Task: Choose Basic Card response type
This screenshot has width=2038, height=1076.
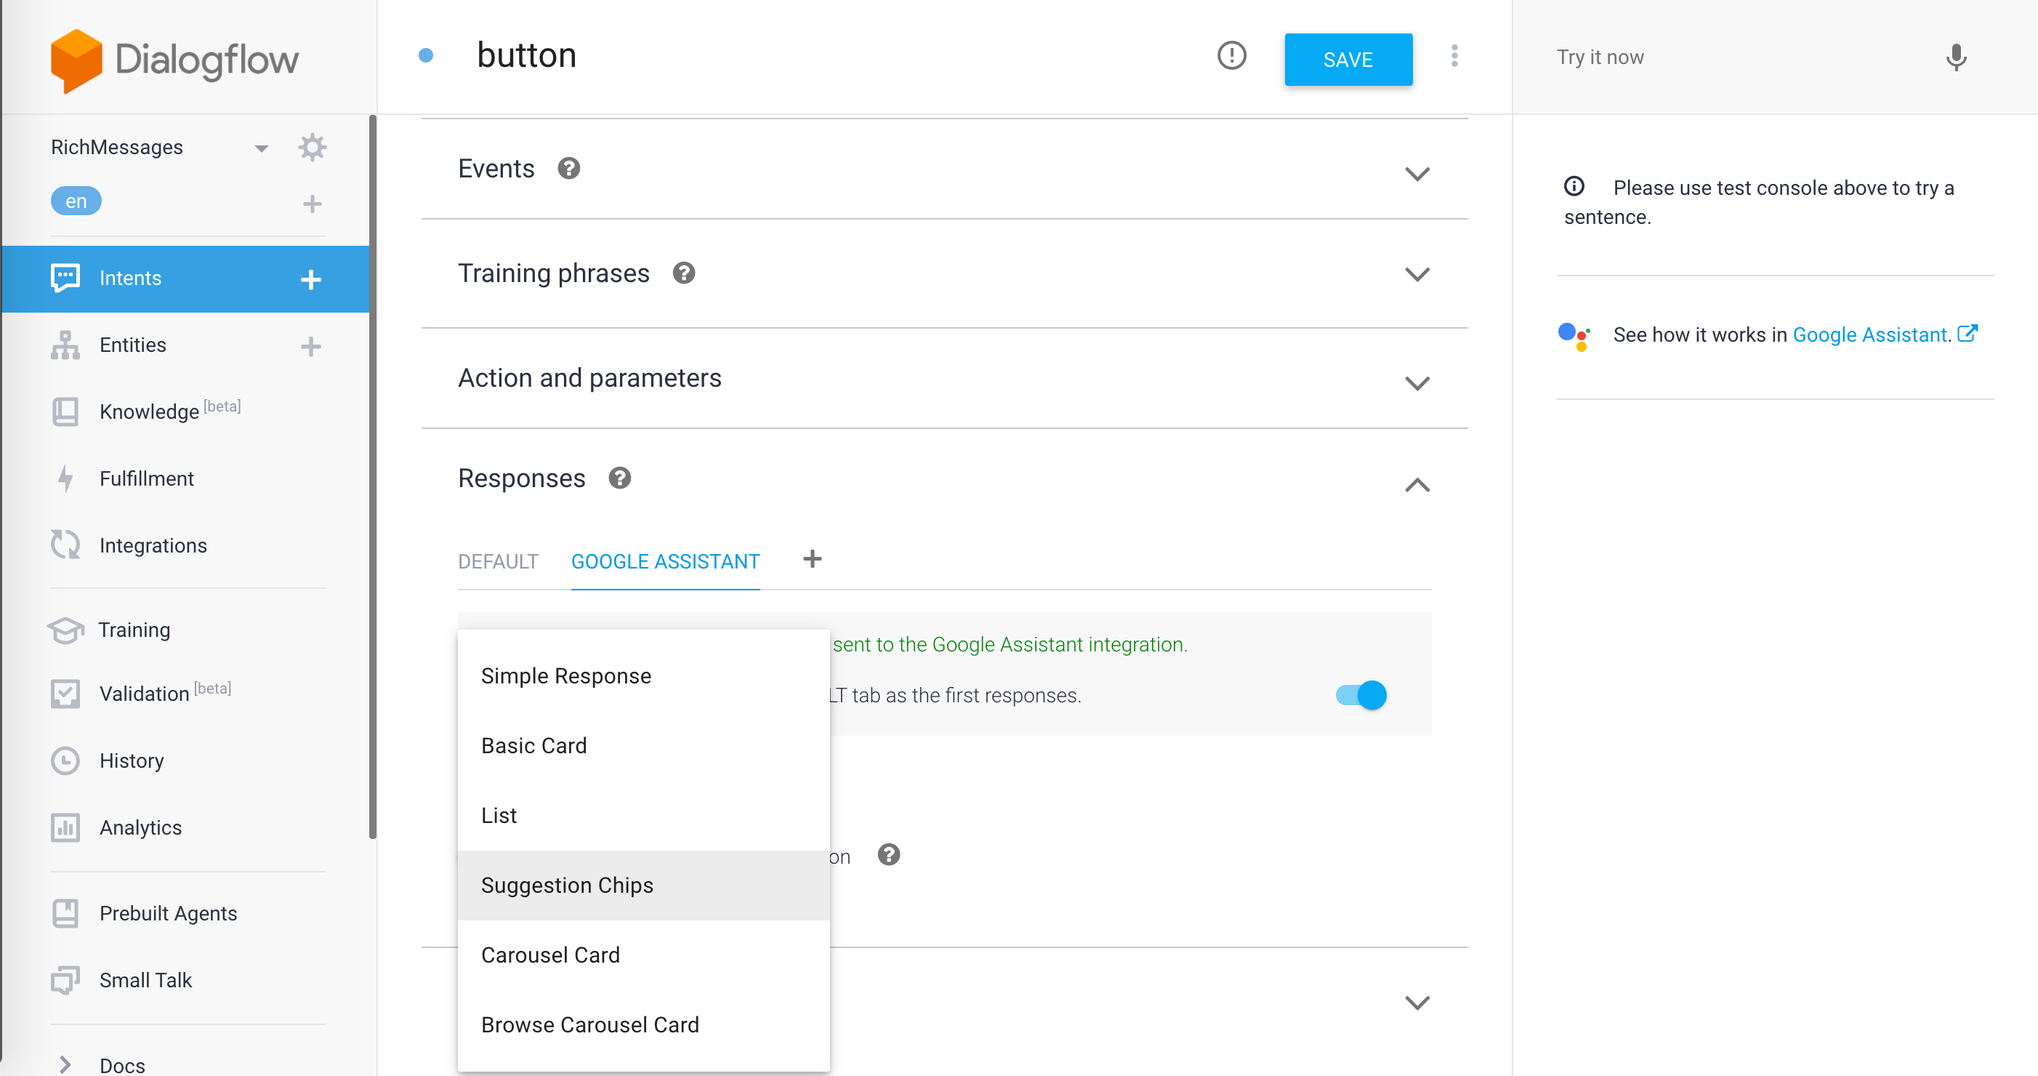Action: (x=534, y=746)
